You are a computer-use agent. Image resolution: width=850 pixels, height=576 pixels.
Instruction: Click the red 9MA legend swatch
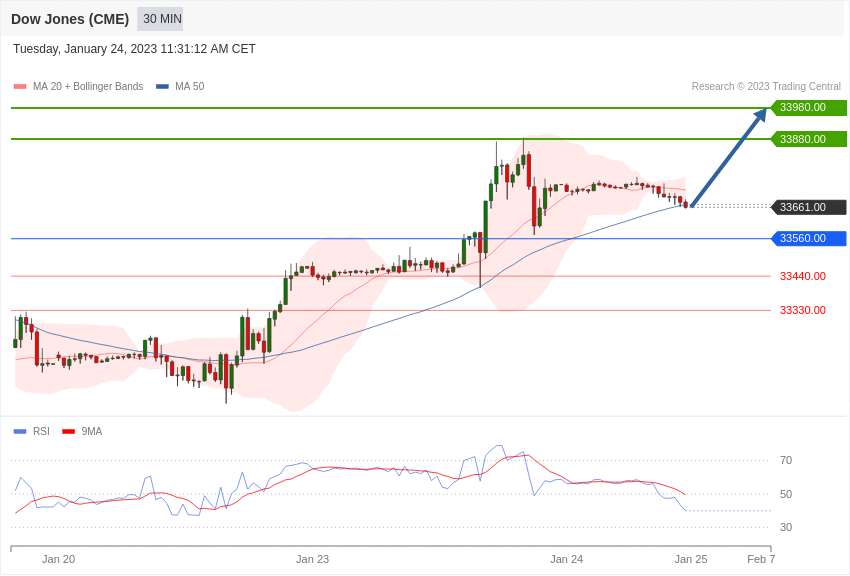tap(68, 431)
